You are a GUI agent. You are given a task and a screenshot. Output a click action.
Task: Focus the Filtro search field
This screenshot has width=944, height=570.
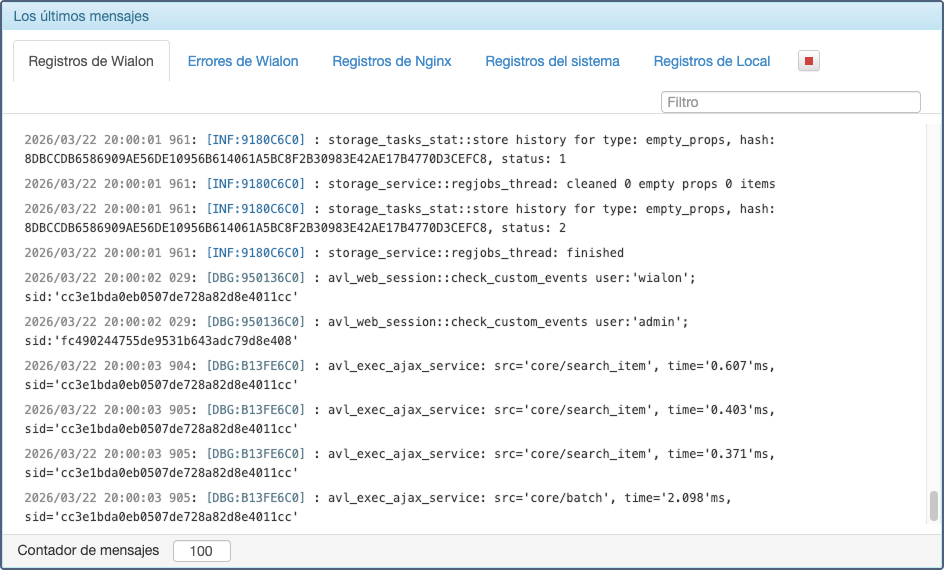(790, 102)
